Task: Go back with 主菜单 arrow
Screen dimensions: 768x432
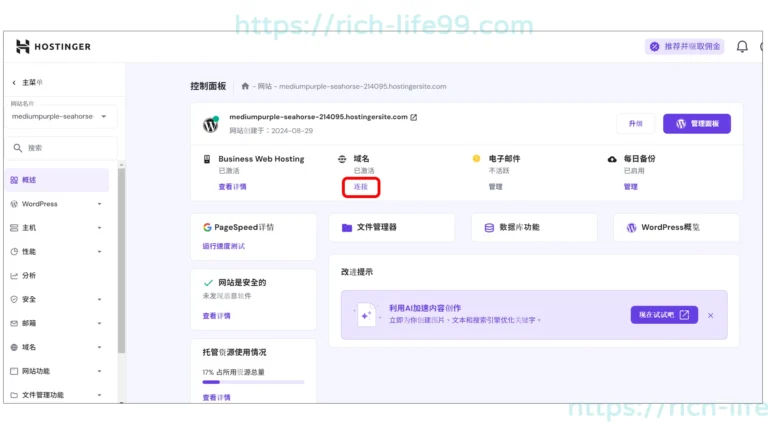Action: coord(14,83)
